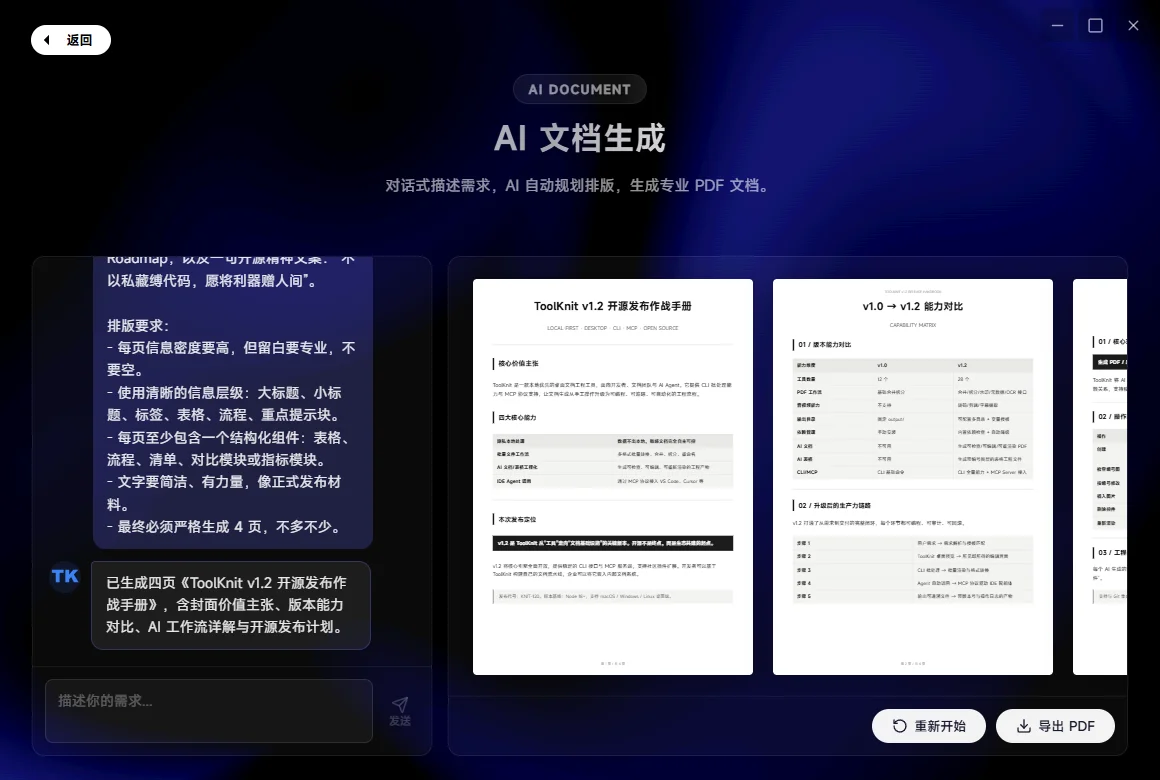1160x780 pixels.
Task: Click the restart circular arrow icon
Action: tap(900, 726)
